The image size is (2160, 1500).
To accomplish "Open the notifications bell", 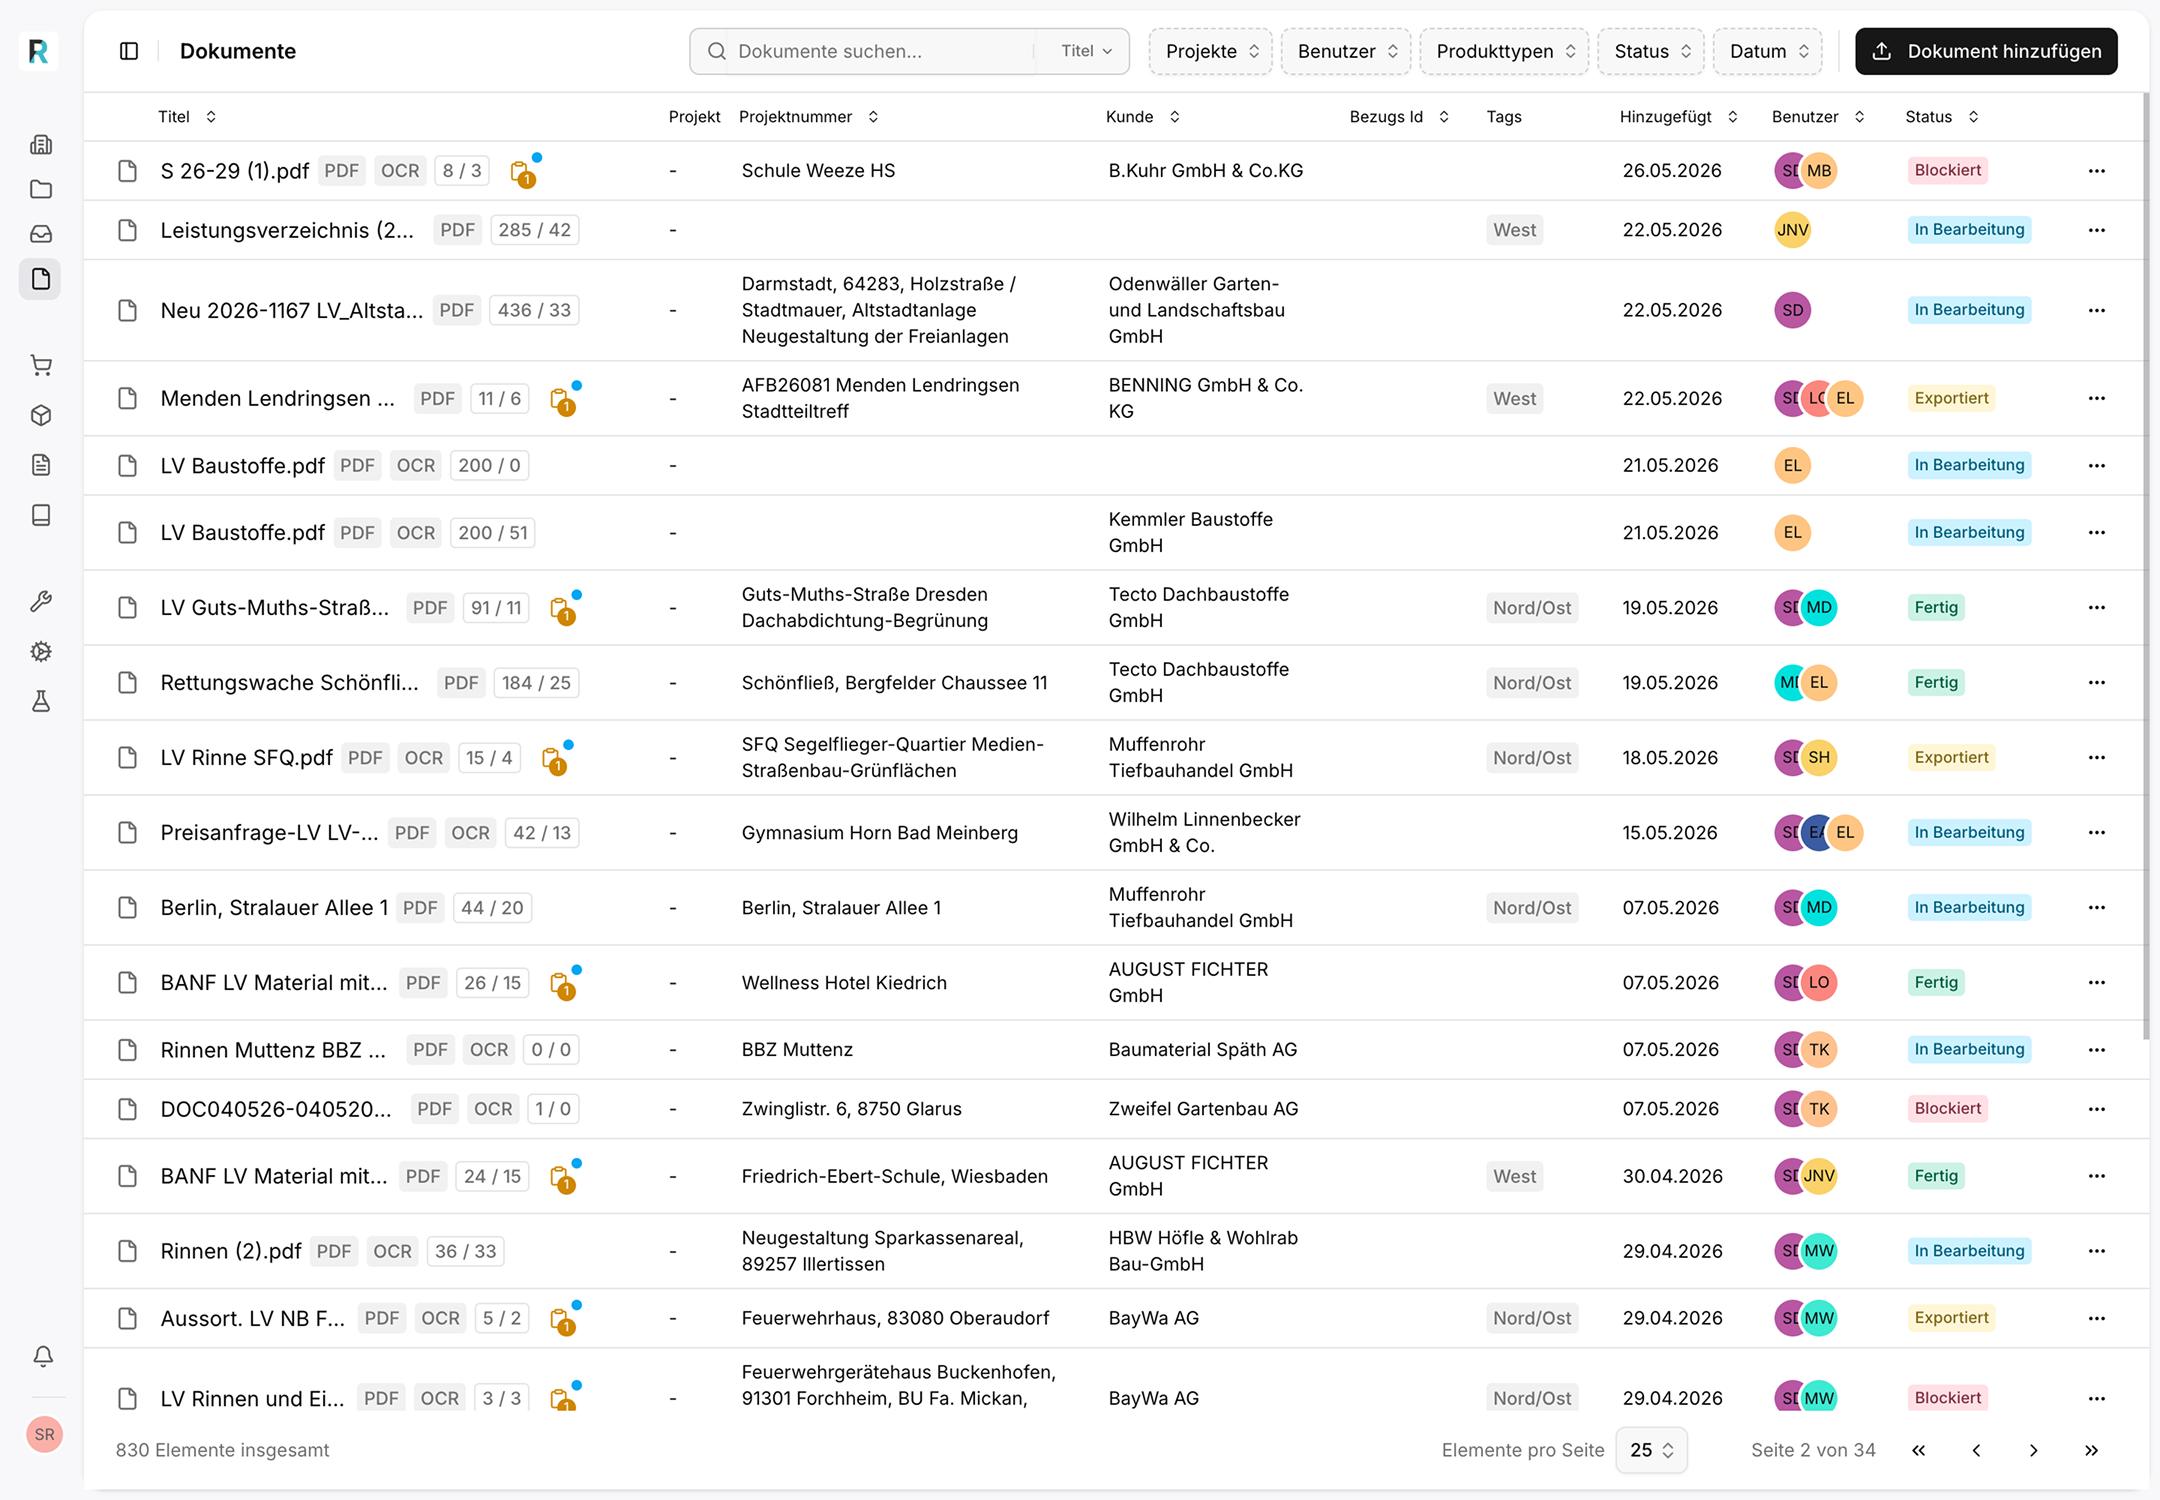I will click(x=43, y=1356).
